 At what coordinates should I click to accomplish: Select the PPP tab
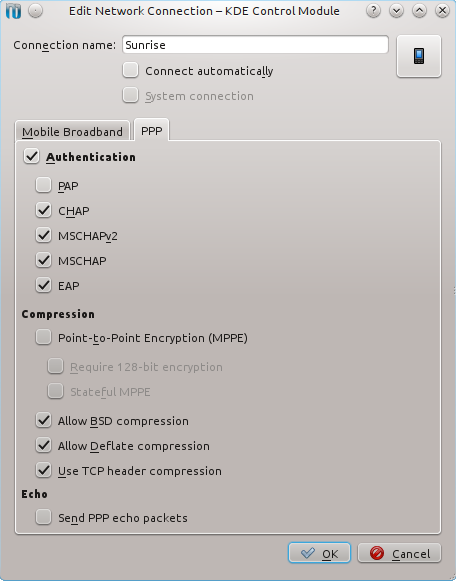click(x=152, y=130)
